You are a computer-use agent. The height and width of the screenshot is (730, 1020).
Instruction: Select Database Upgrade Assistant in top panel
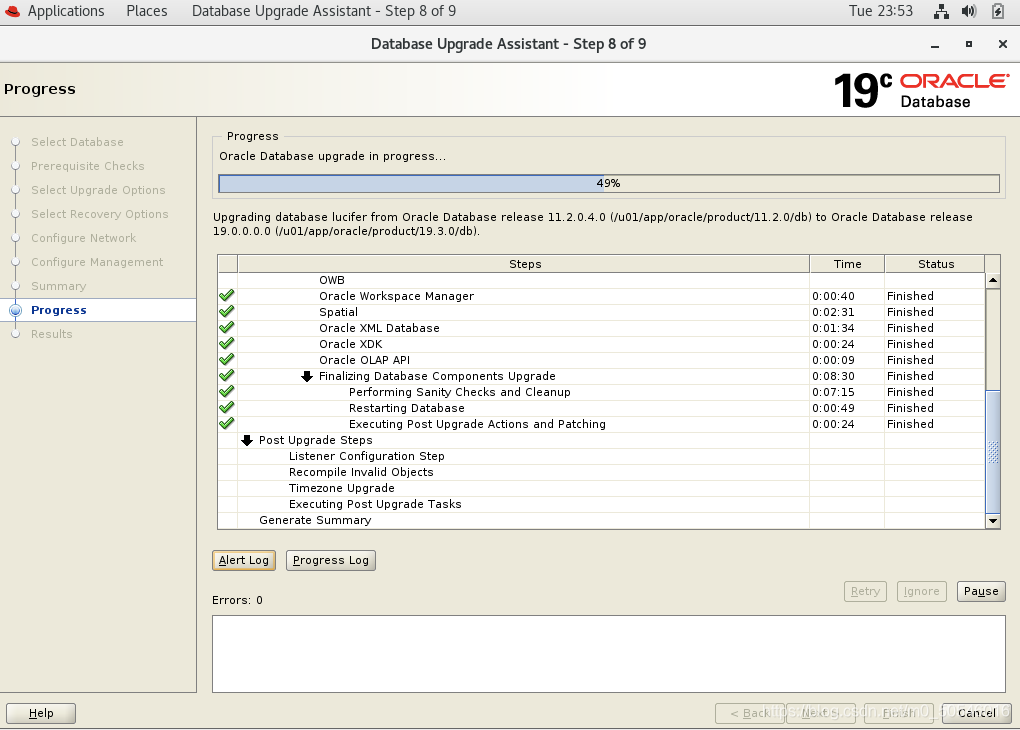[323, 11]
